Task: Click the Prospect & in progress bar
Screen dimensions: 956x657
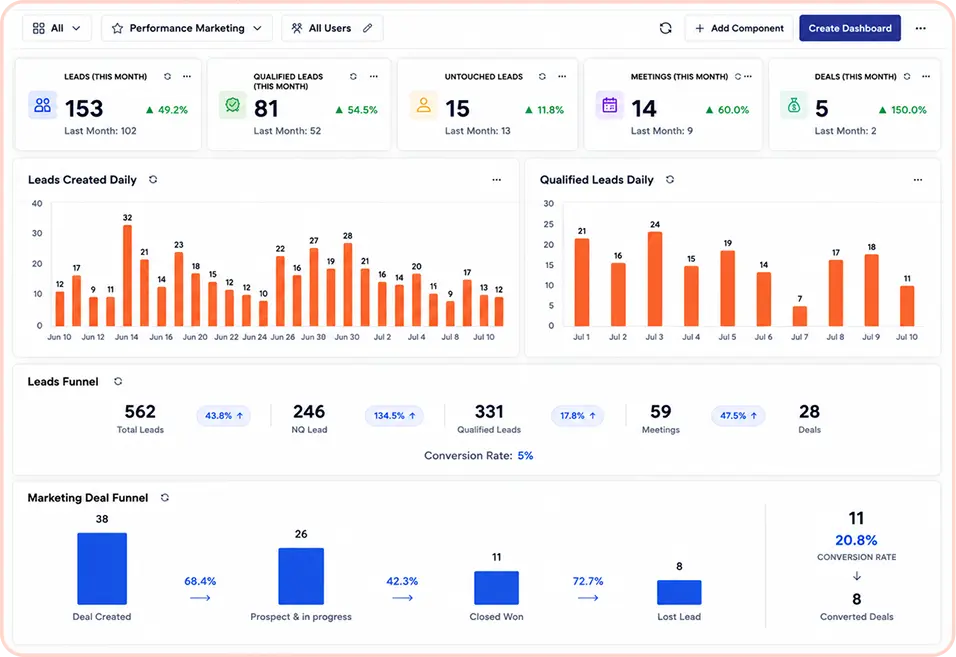Action: (x=301, y=576)
